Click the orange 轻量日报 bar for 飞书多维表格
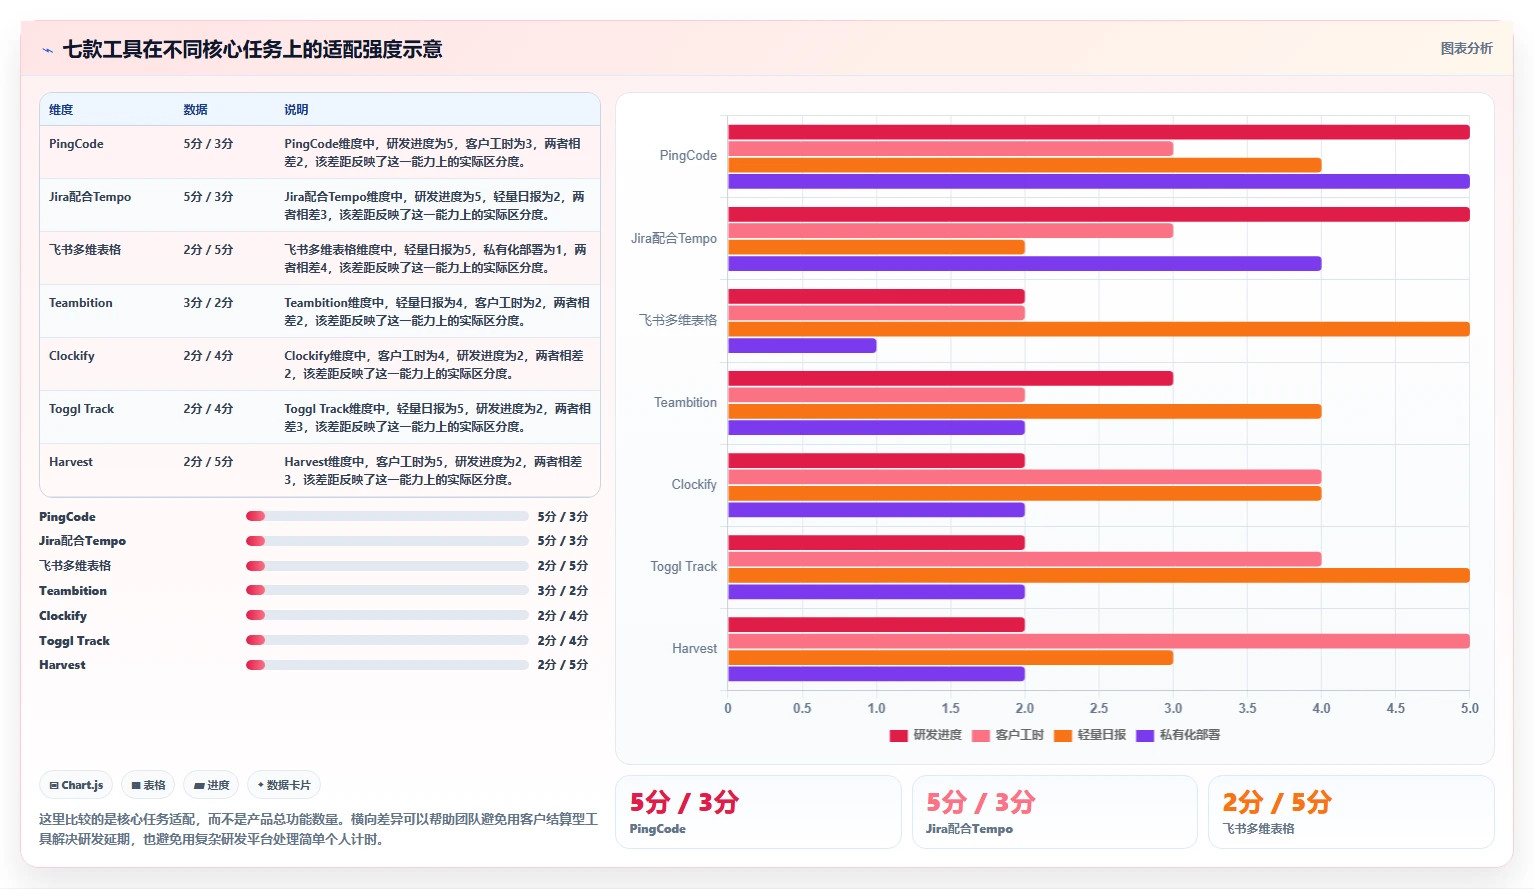The width and height of the screenshot is (1534, 889). point(1098,329)
